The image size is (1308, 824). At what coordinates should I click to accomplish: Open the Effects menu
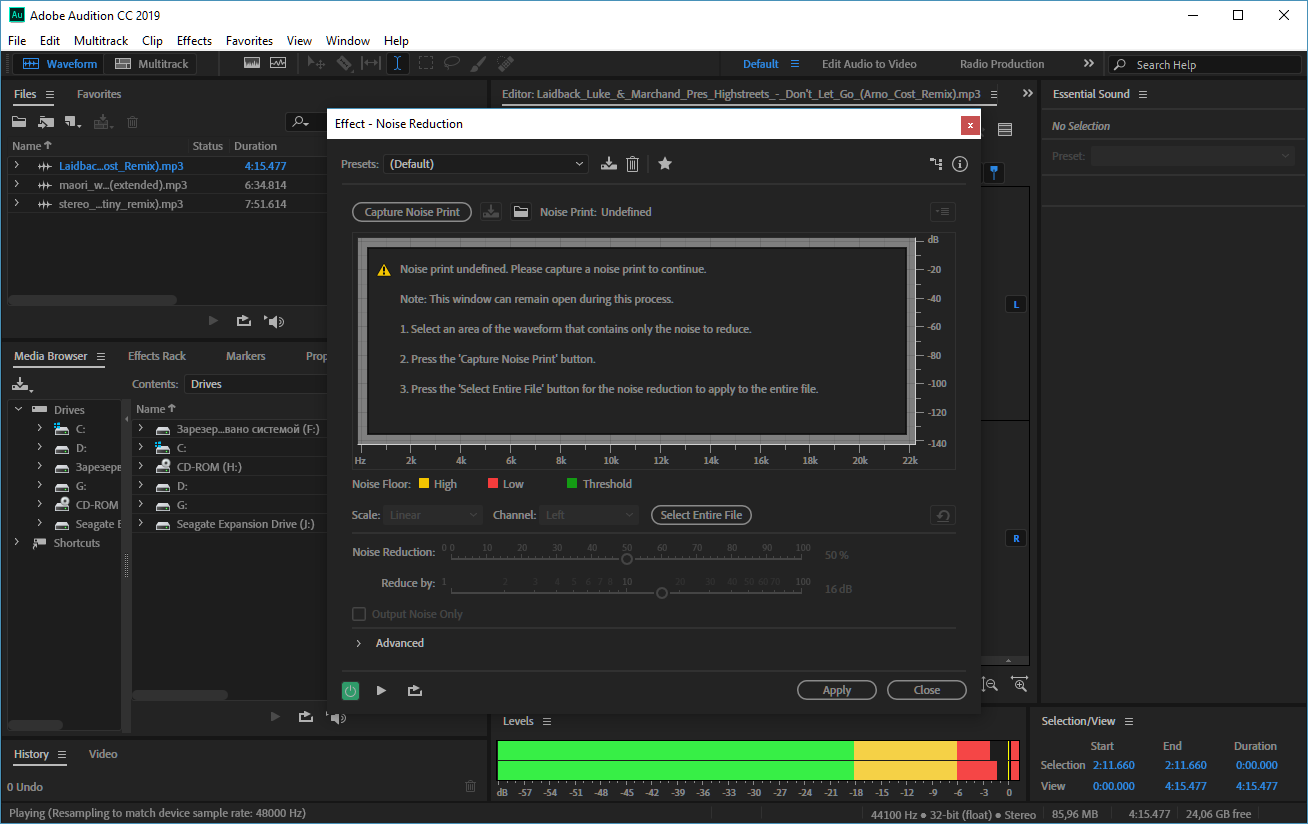click(x=194, y=41)
